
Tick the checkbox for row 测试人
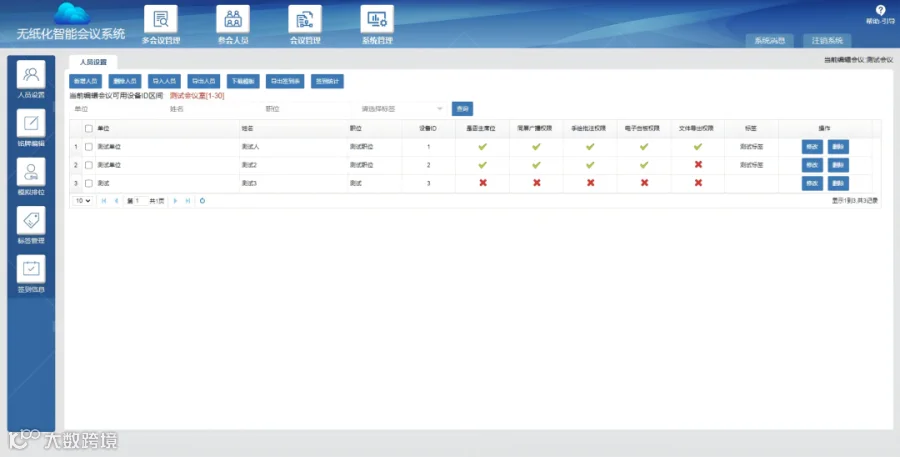tap(88, 147)
